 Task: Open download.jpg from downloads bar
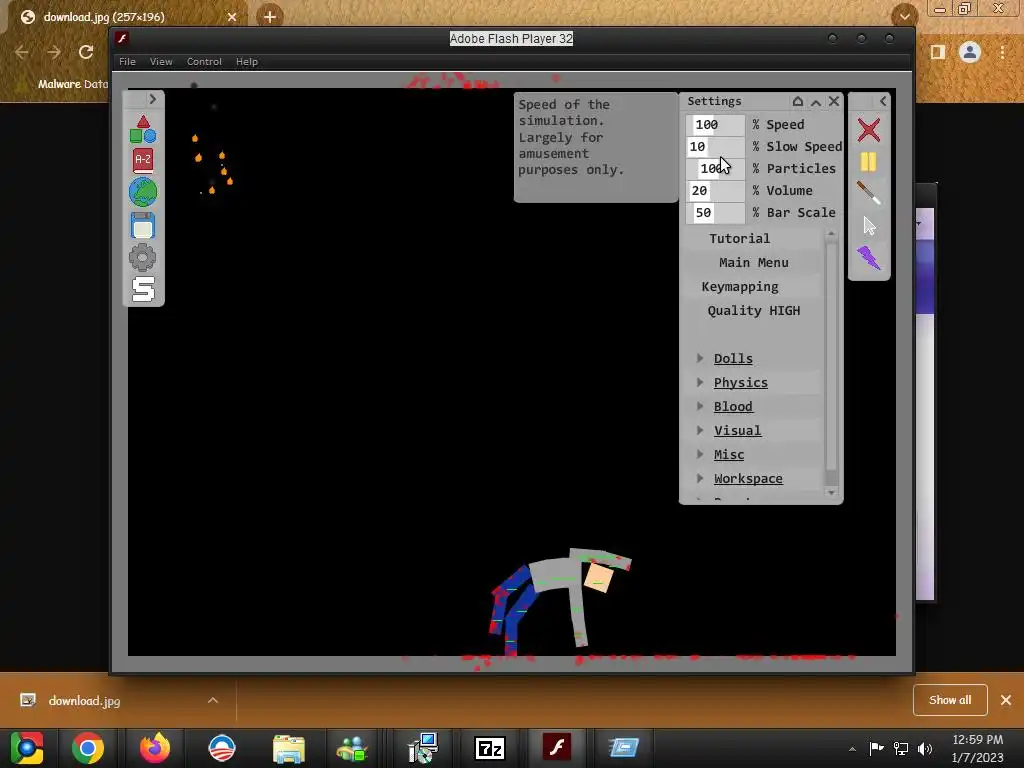84,701
